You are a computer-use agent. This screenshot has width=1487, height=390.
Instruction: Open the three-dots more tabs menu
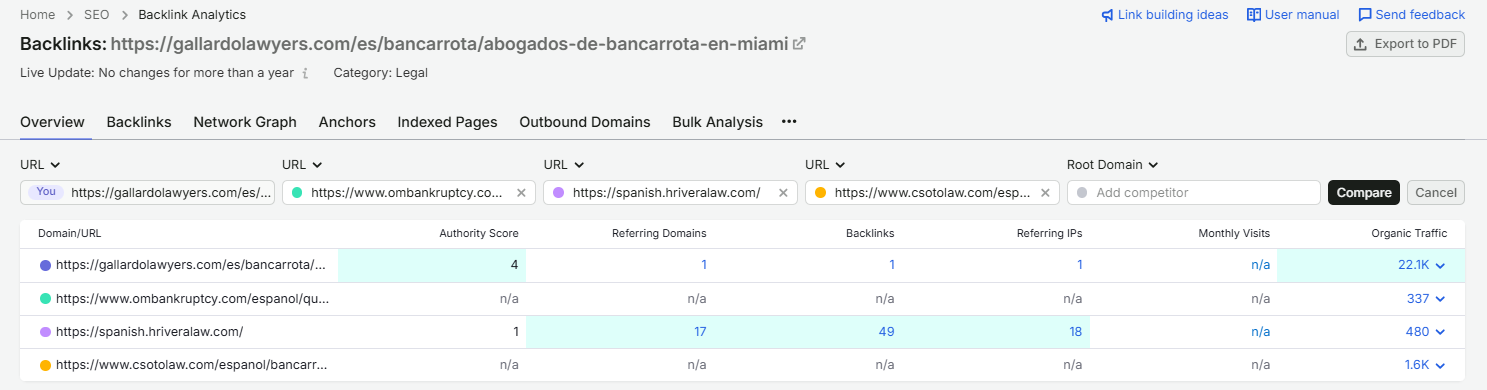[789, 122]
